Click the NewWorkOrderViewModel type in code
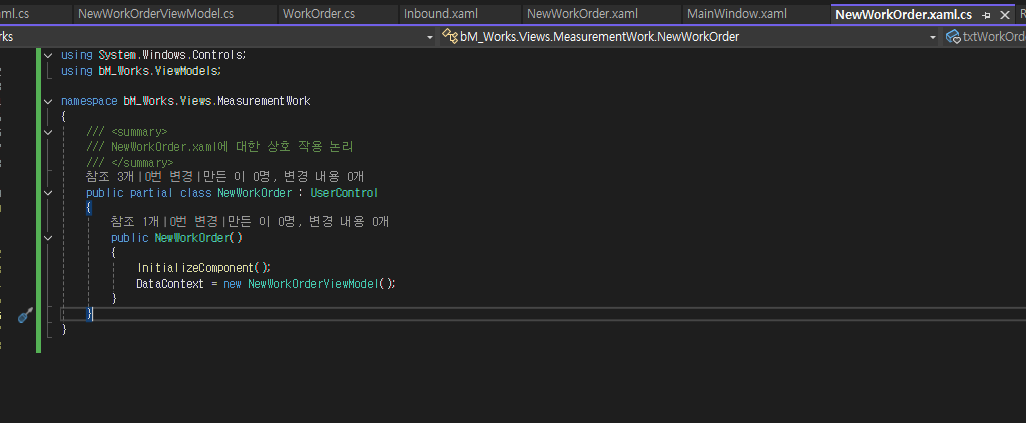This screenshot has height=423, width=1026. [313, 284]
